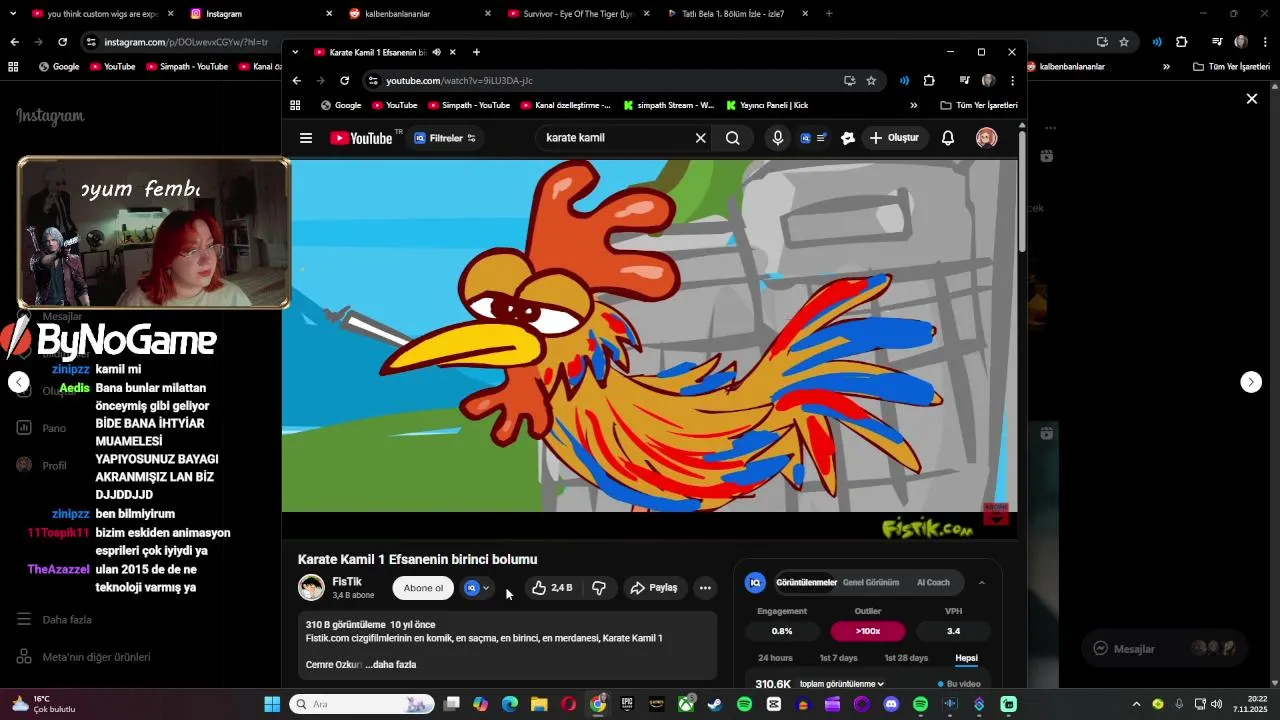Share the video with Paylaş button
The image size is (1280, 720).
coord(654,588)
